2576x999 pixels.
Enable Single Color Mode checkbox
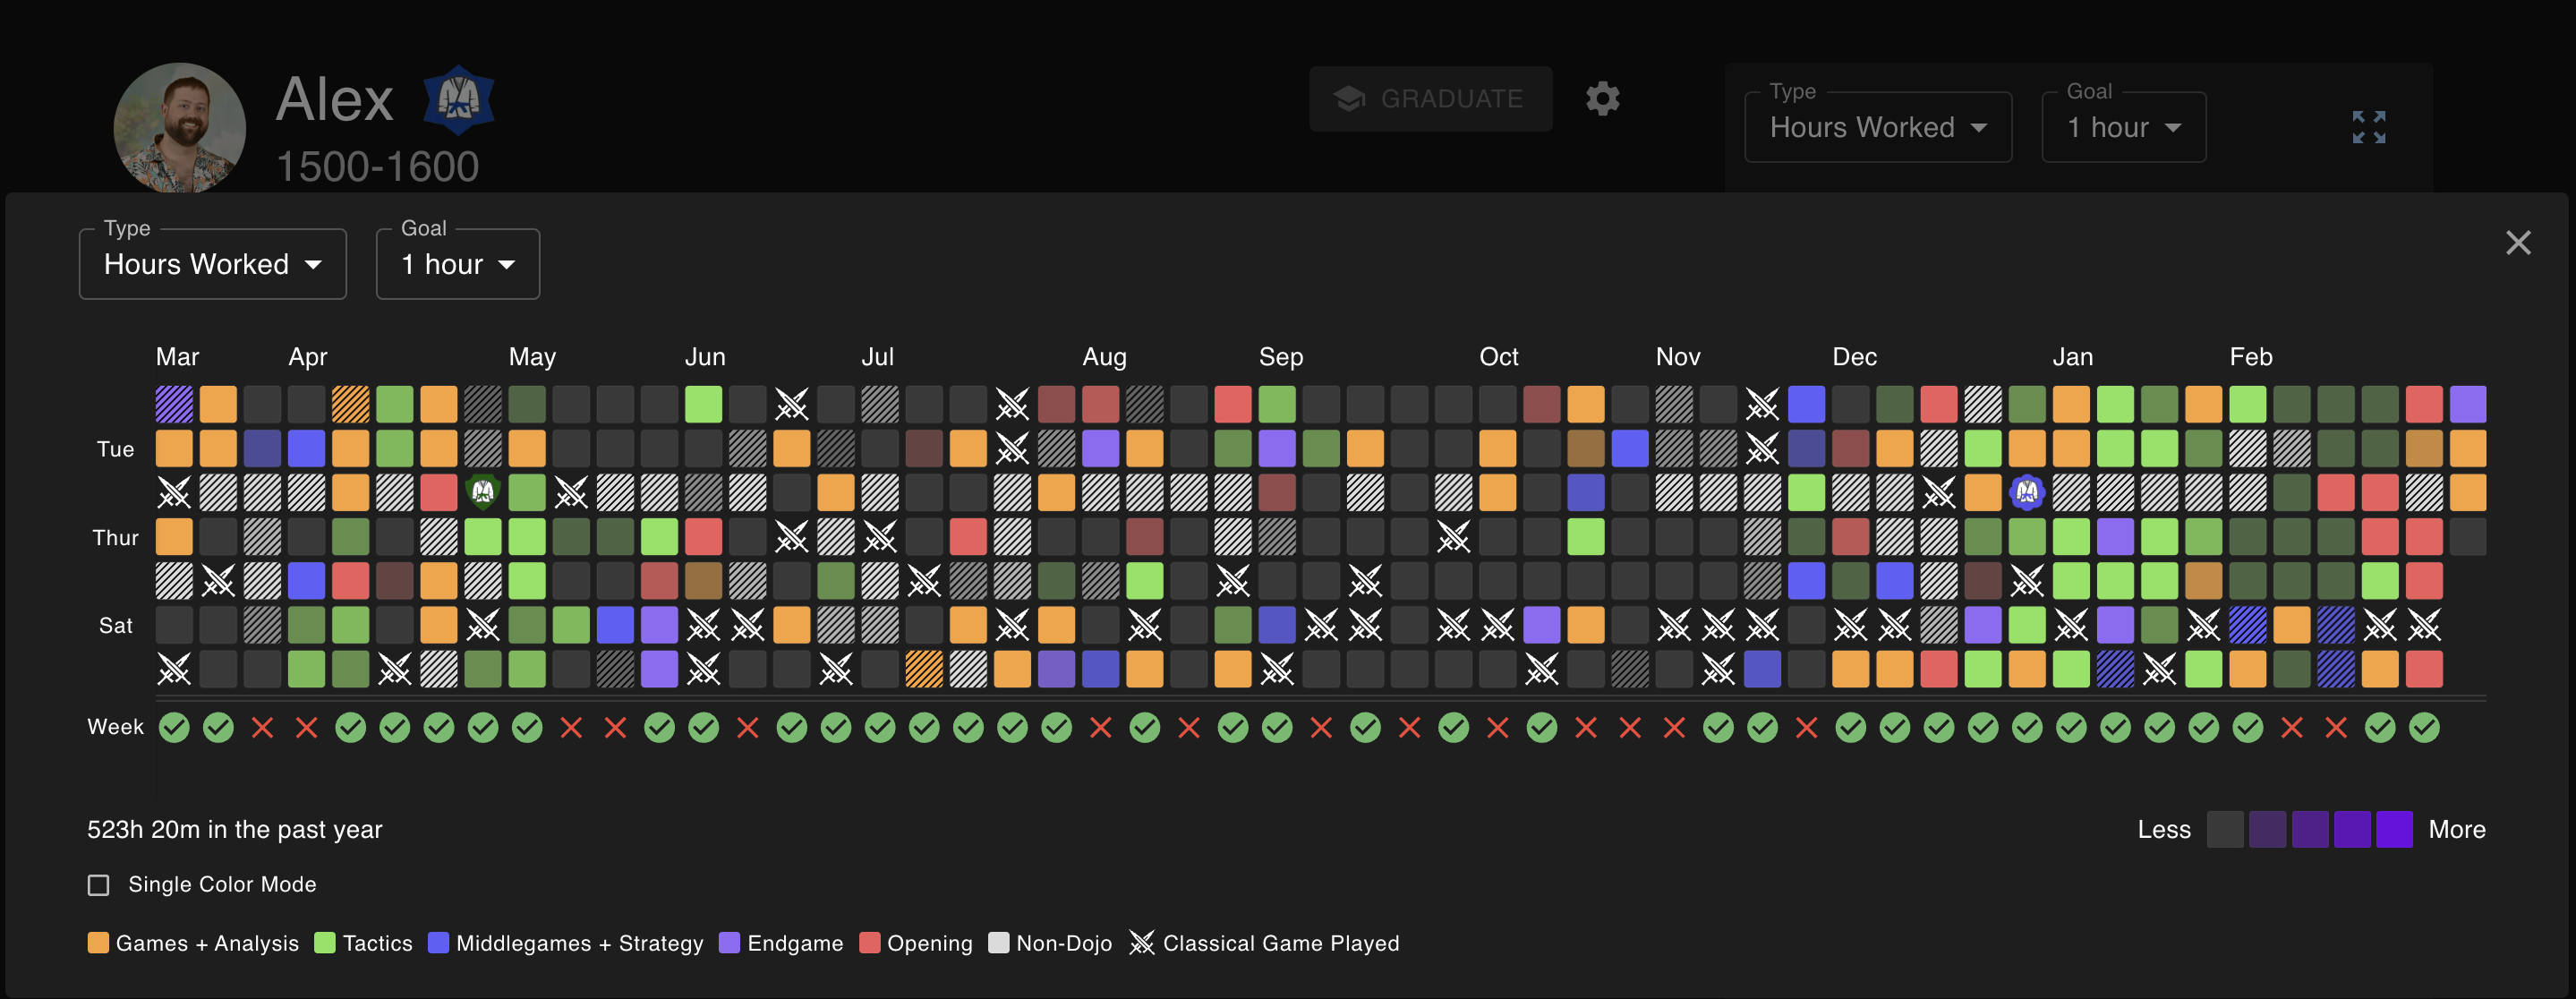coord(98,885)
